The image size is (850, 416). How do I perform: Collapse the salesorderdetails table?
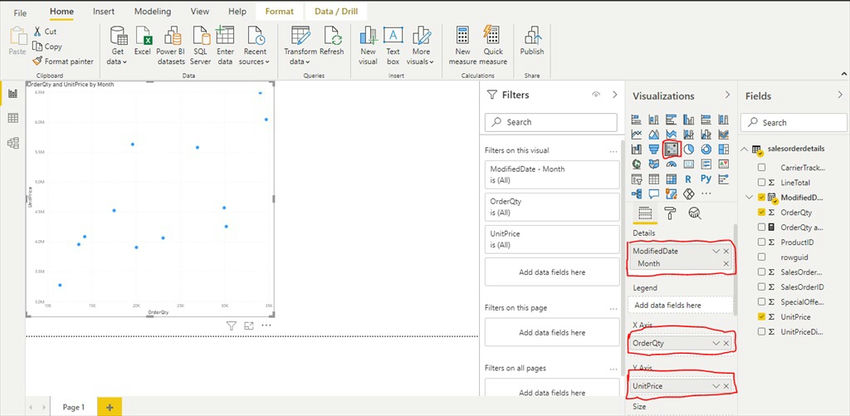(x=745, y=150)
